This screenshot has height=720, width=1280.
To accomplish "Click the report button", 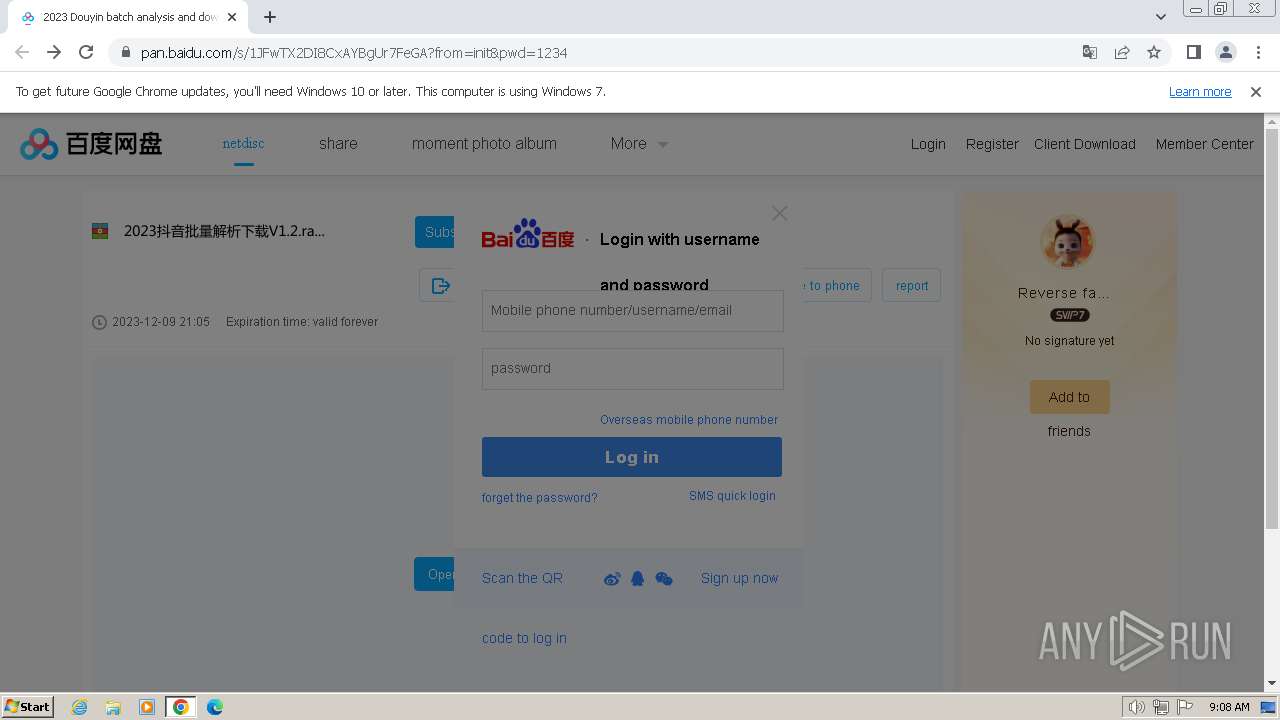I will [912, 286].
